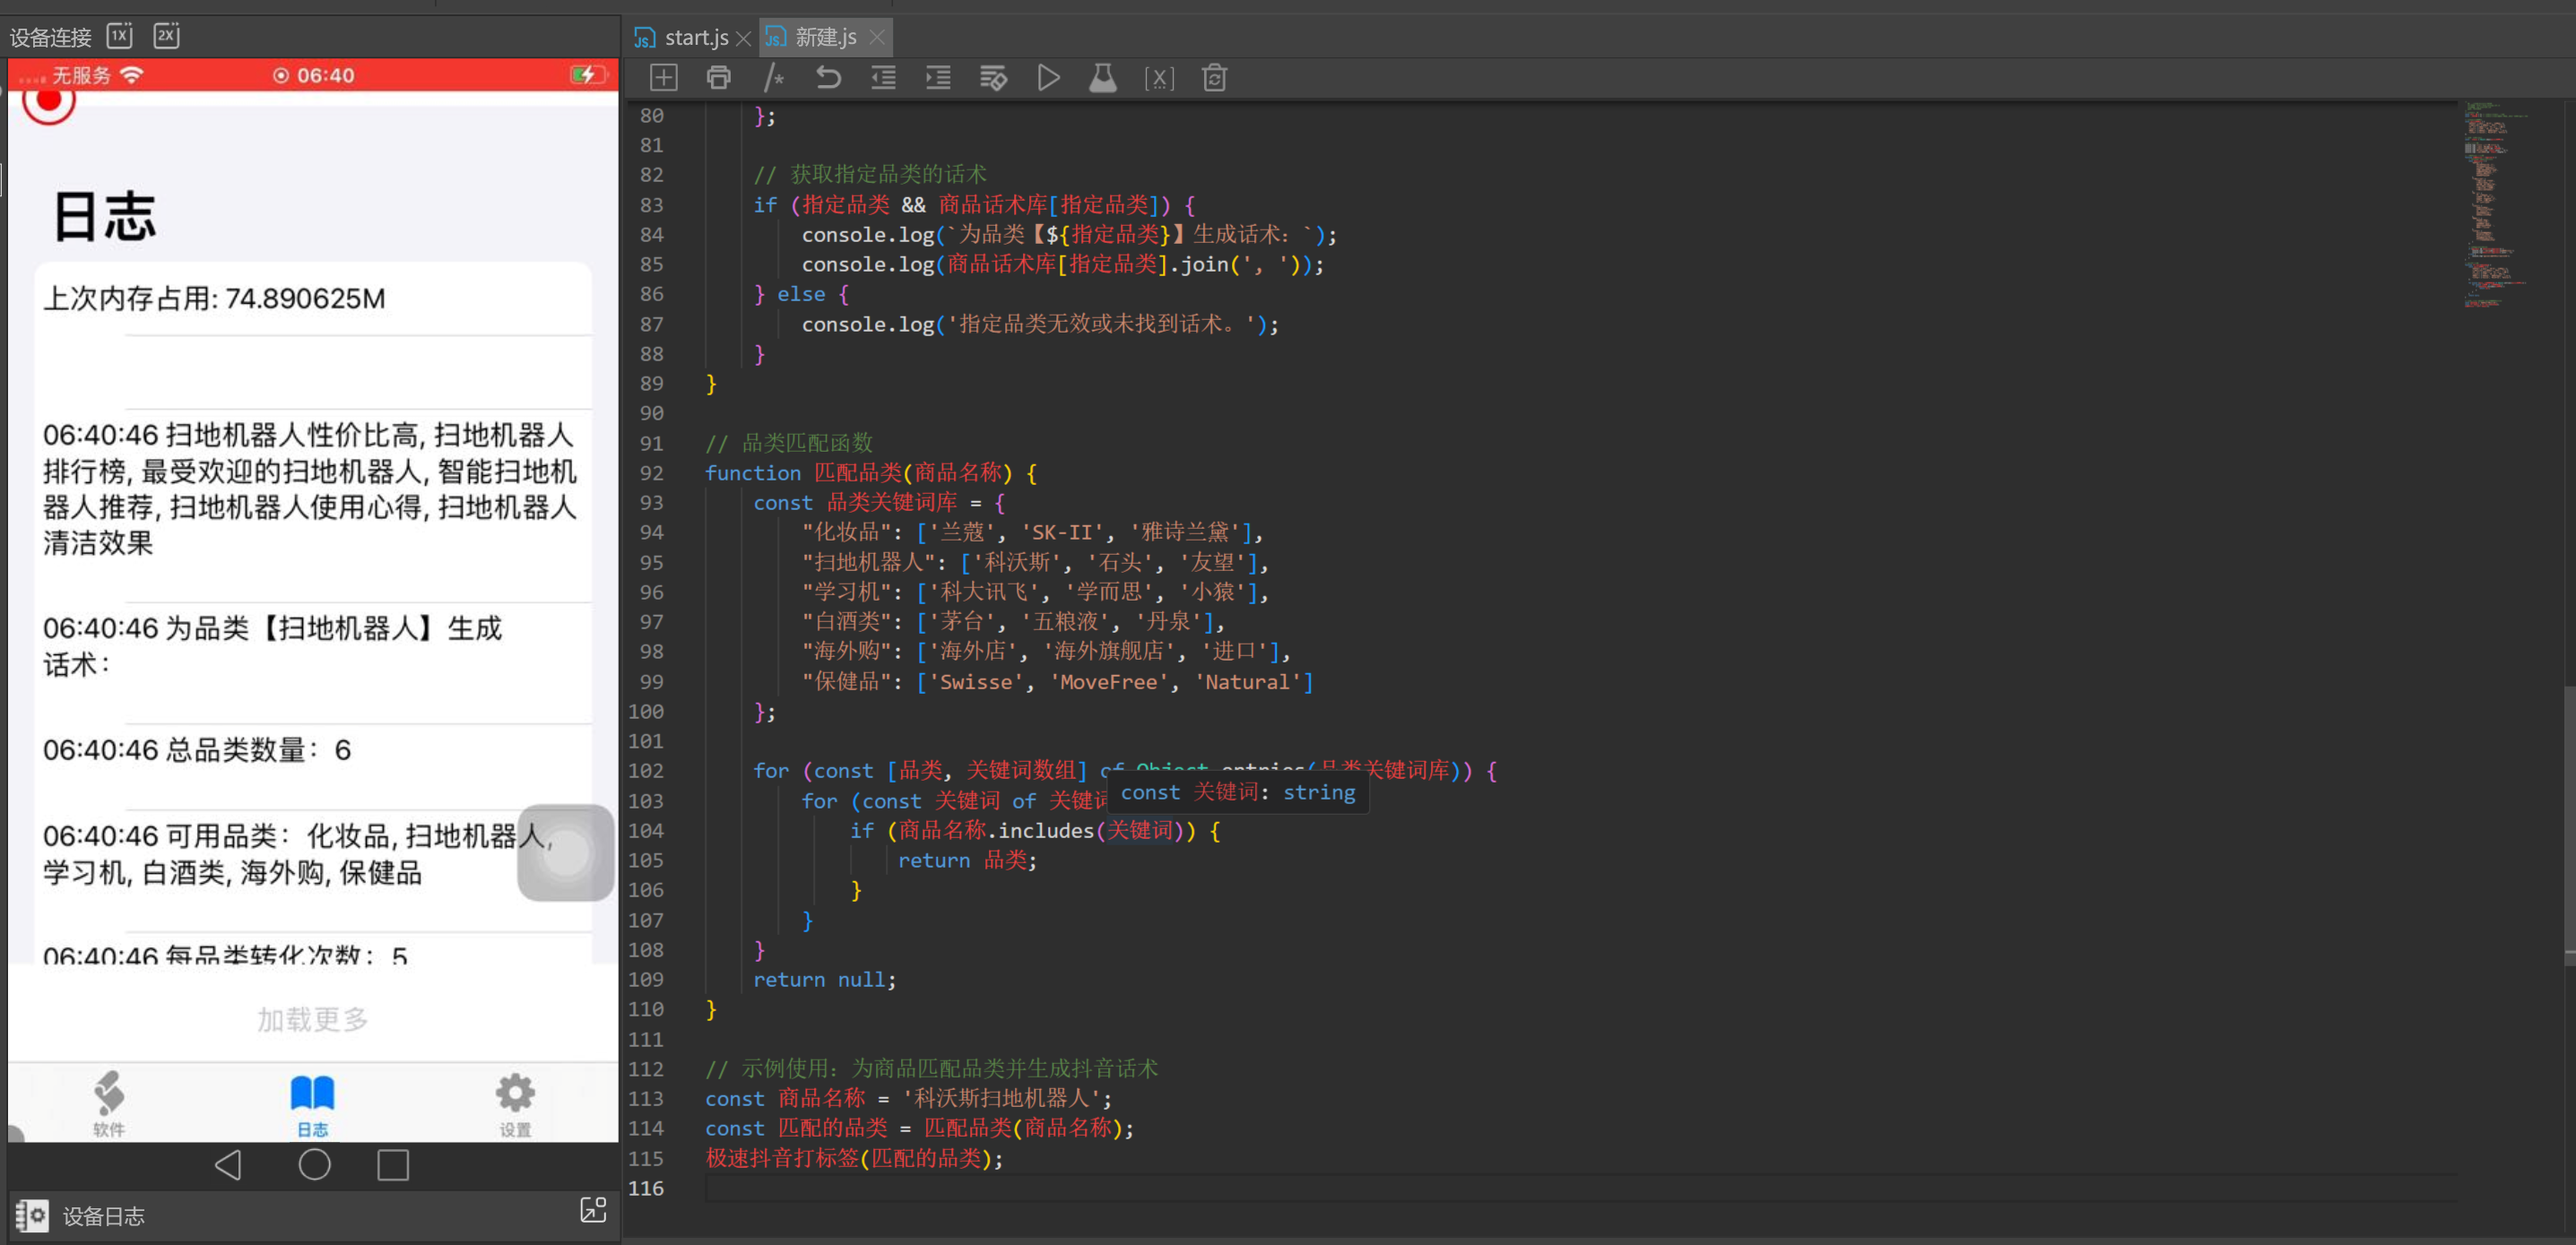Click the flask test icon
The width and height of the screenshot is (2576, 1245).
point(1103,78)
